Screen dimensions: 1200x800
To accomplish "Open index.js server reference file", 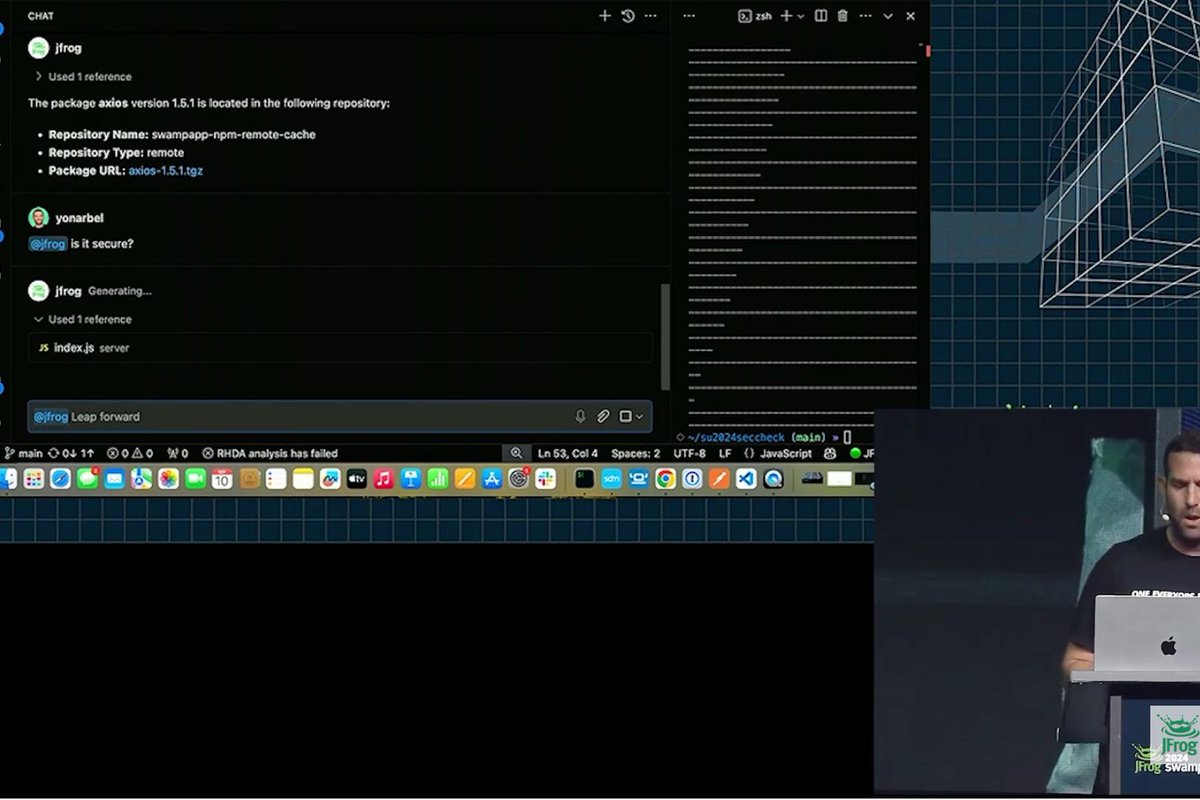I will tap(340, 348).
